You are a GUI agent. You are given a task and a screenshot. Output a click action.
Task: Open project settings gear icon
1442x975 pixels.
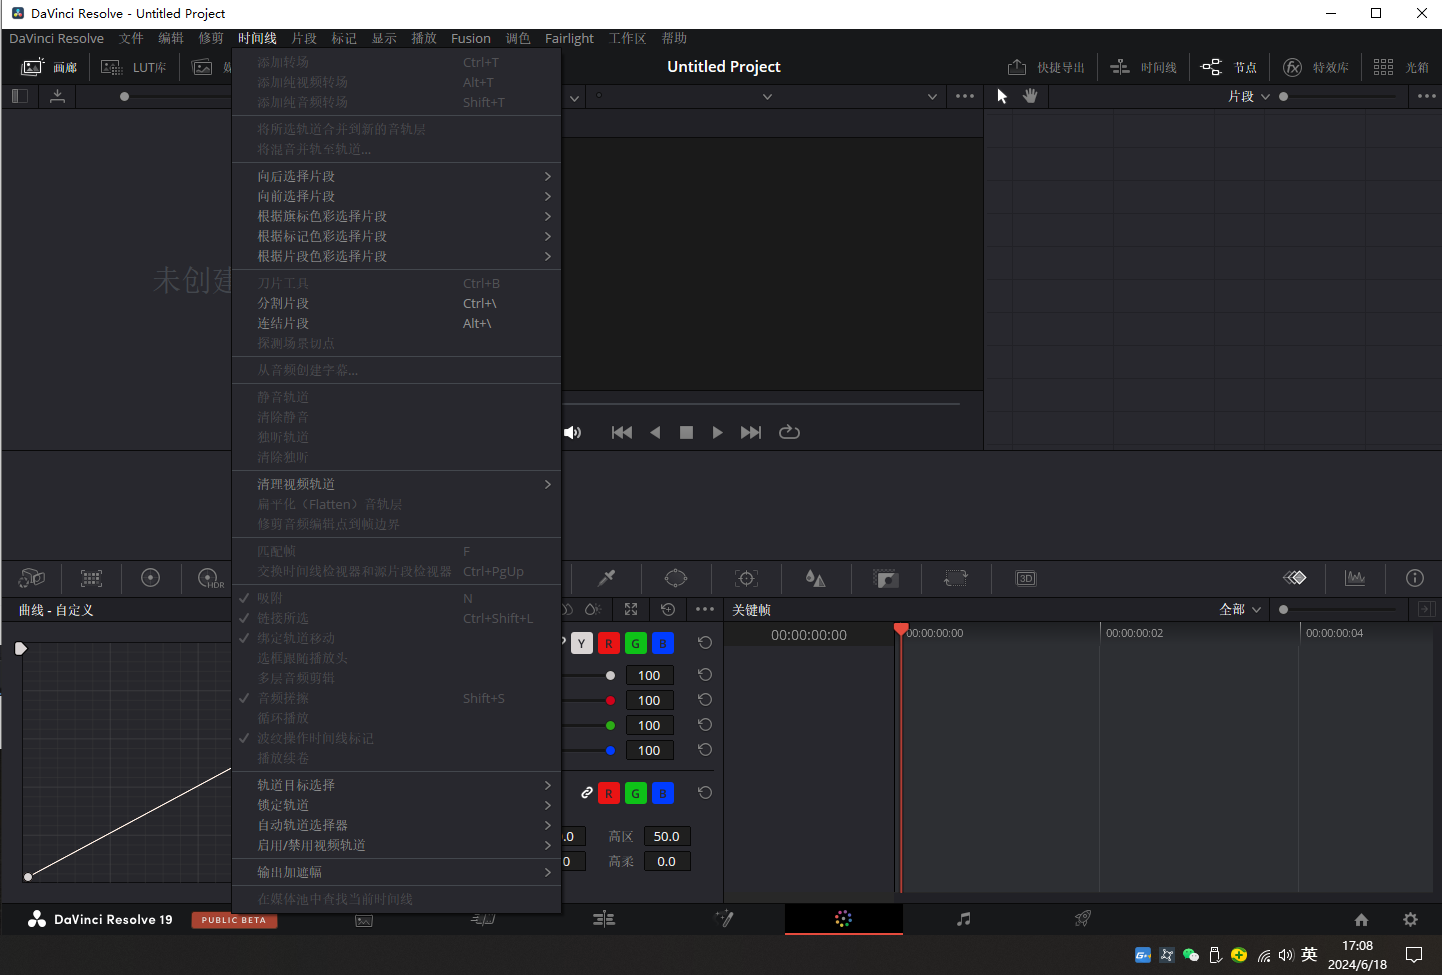click(1410, 919)
